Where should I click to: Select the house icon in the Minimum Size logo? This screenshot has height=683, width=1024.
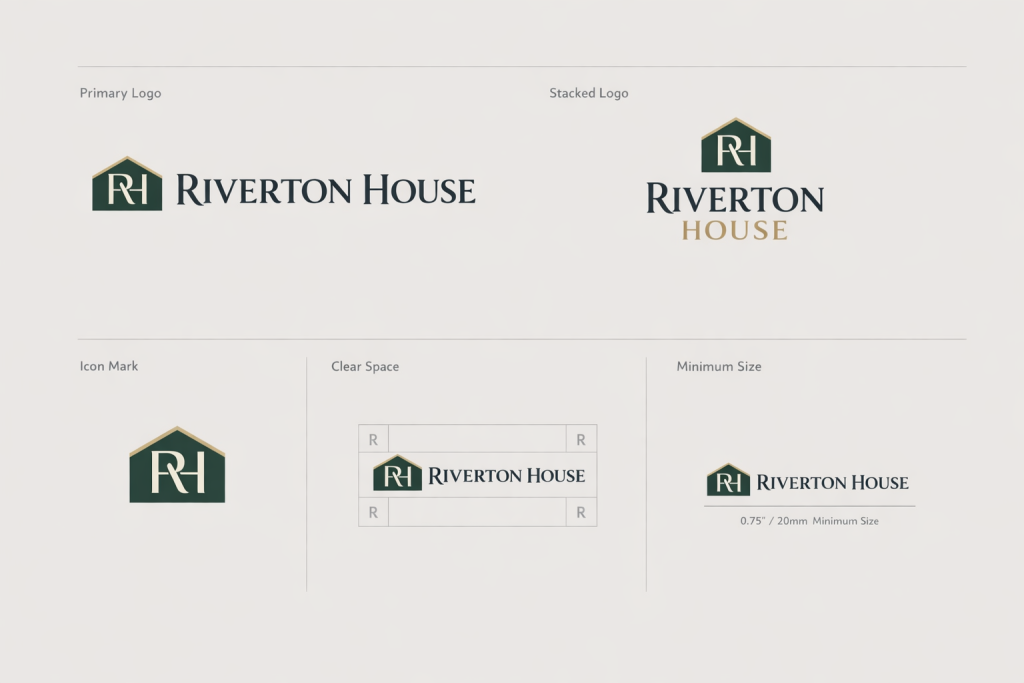[728, 481]
